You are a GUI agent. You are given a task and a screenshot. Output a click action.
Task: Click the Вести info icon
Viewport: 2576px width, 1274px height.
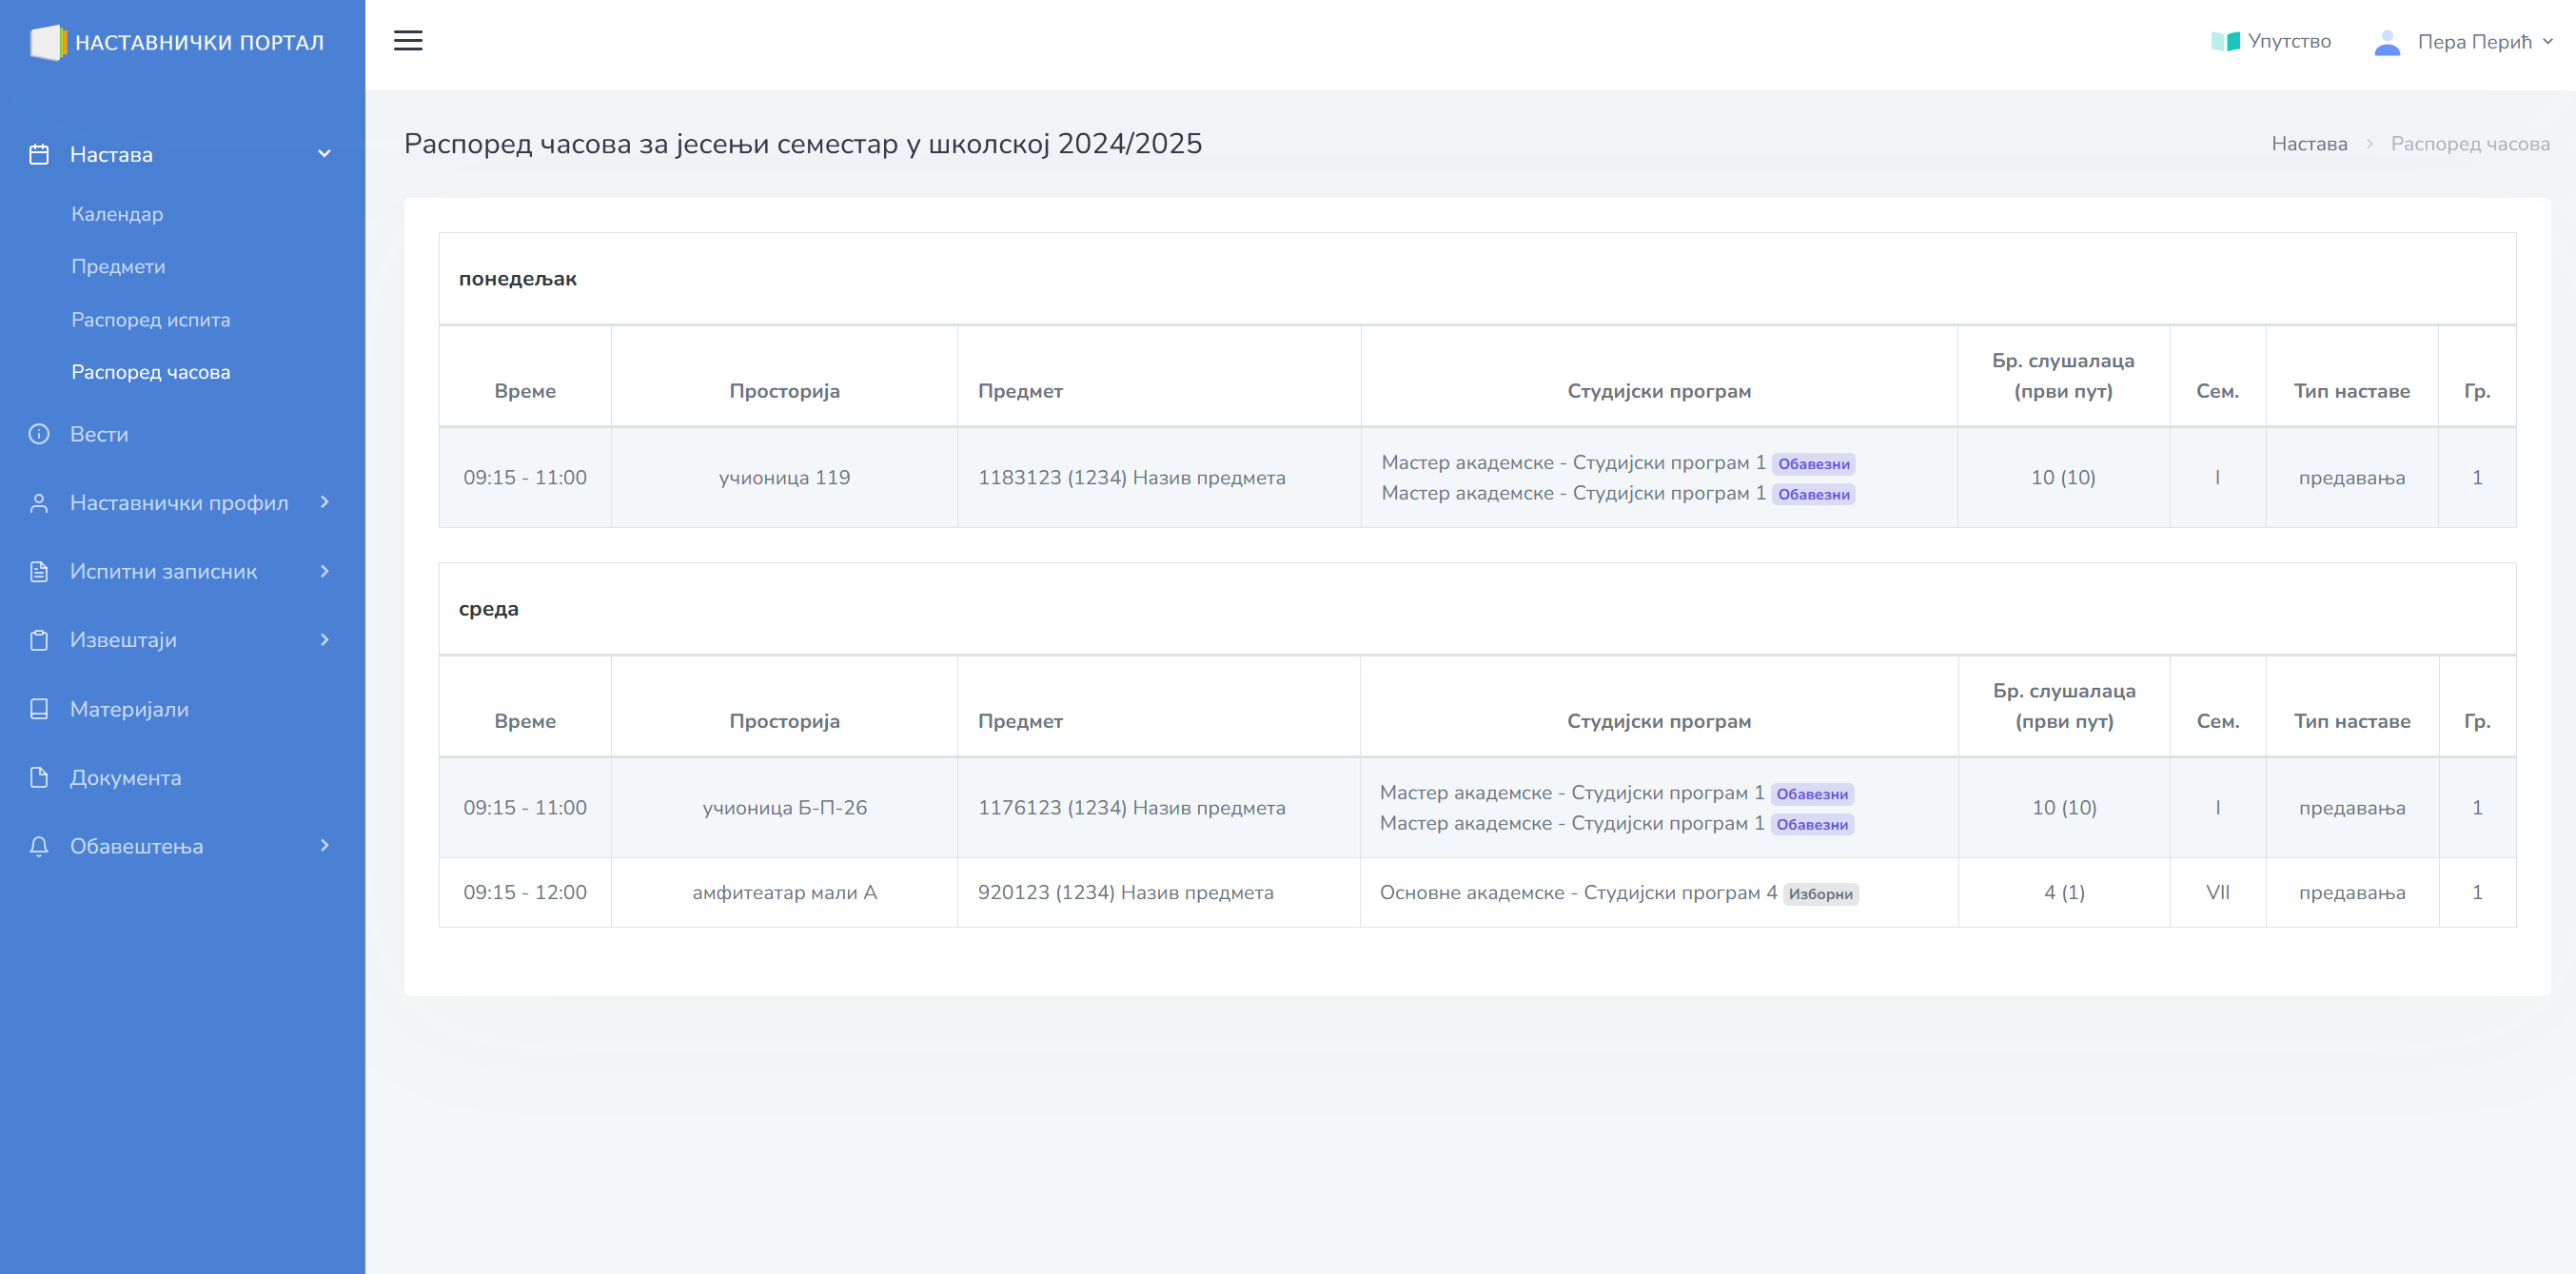tap(39, 434)
